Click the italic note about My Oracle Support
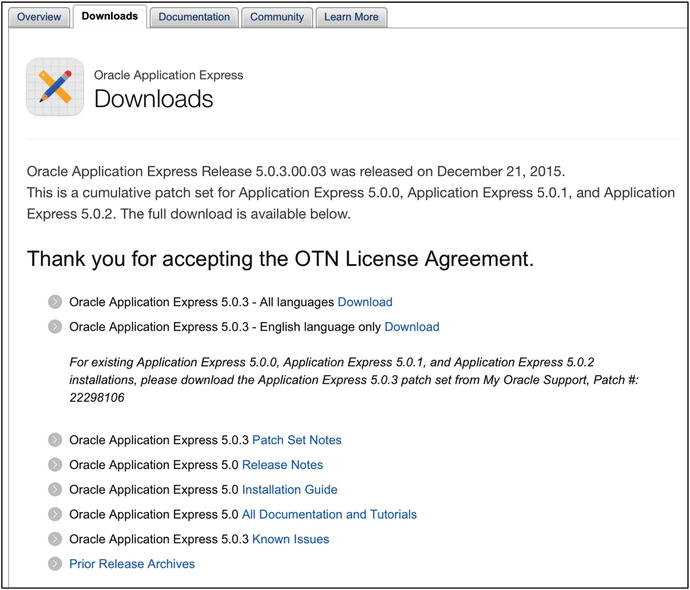690x590 pixels. (x=354, y=380)
